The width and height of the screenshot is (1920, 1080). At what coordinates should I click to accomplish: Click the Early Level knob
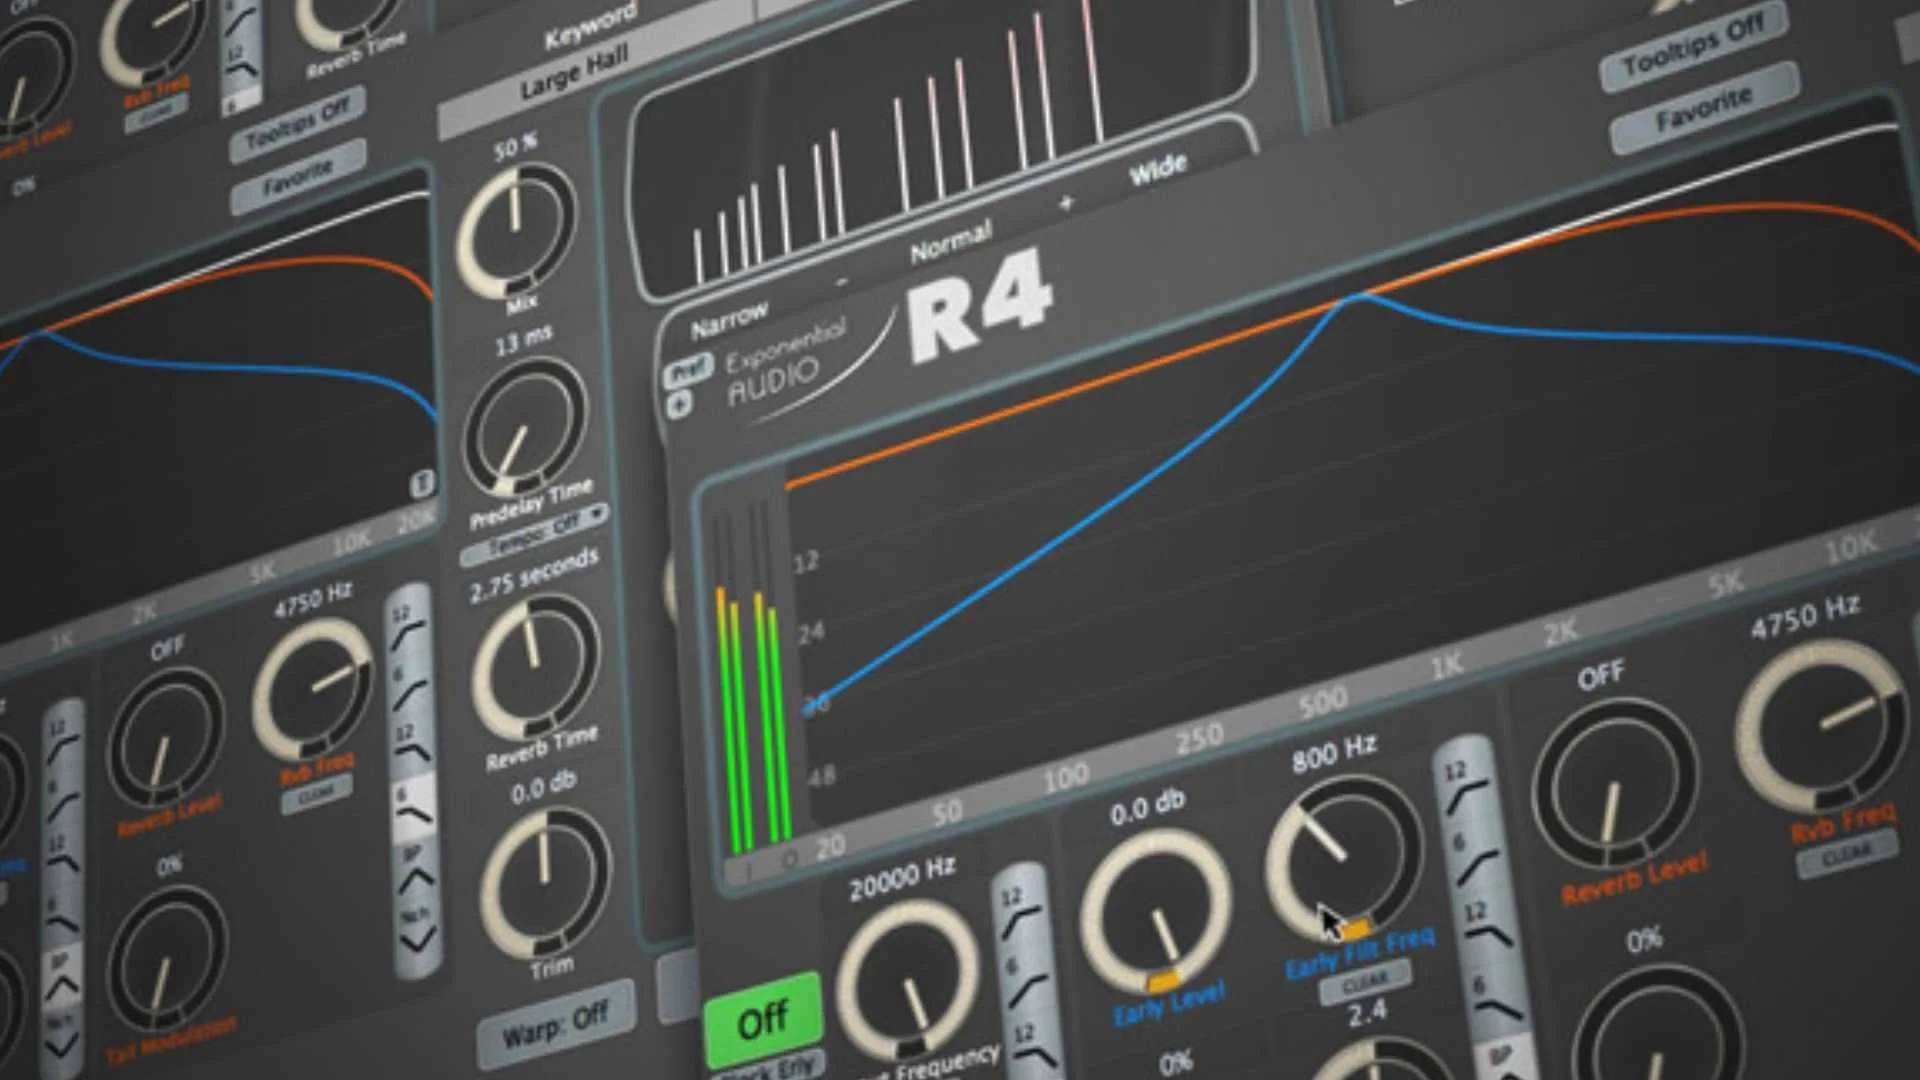pyautogui.click(x=1155, y=911)
